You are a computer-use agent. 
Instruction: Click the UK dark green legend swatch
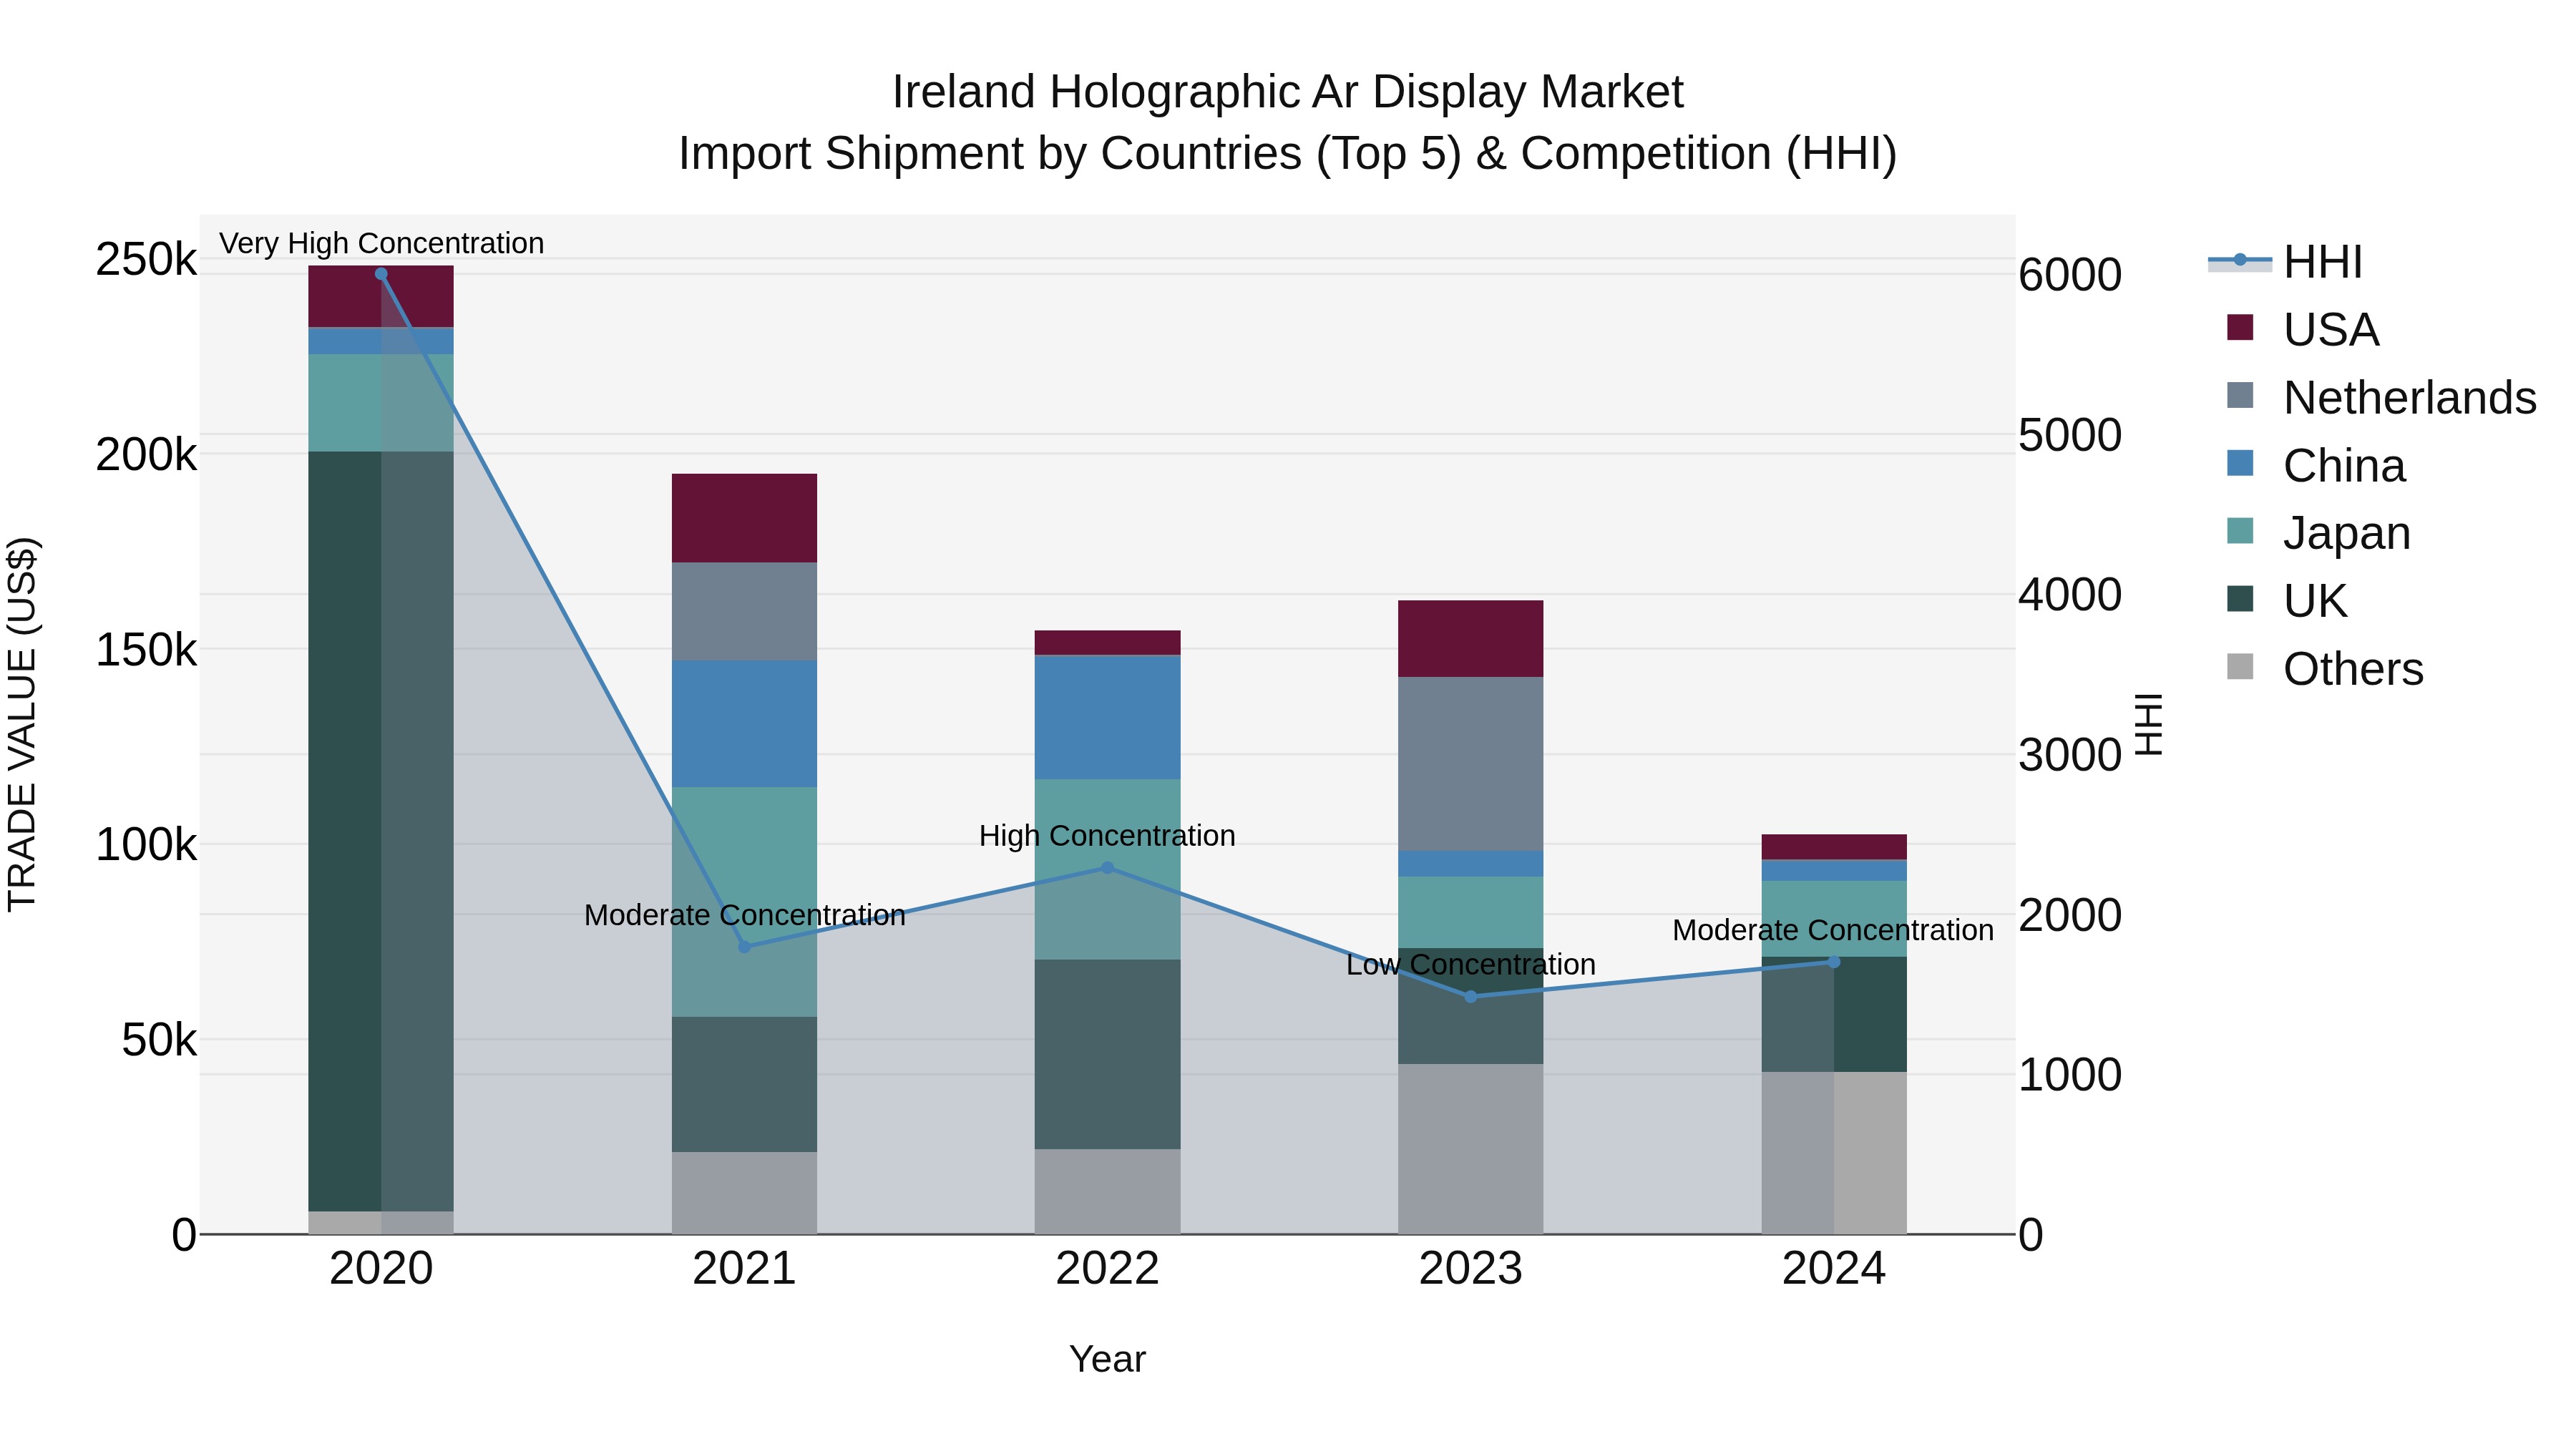pyautogui.click(x=2240, y=598)
